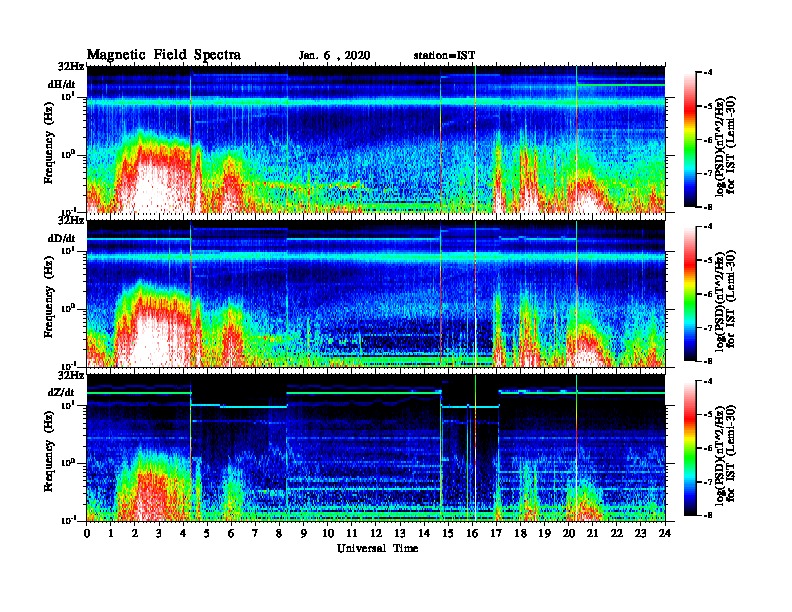
Task: Click the "station=IST" header label
Action: [x=444, y=56]
